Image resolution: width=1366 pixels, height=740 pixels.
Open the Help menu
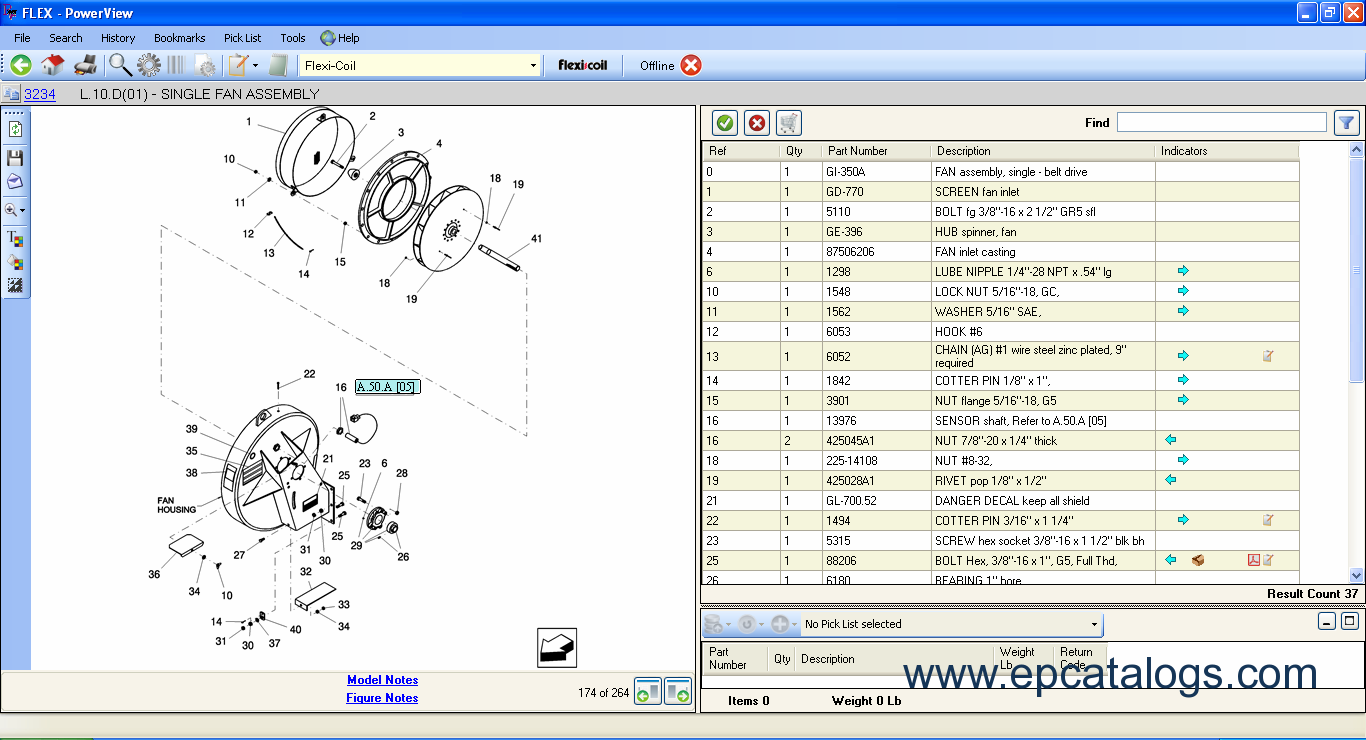340,38
